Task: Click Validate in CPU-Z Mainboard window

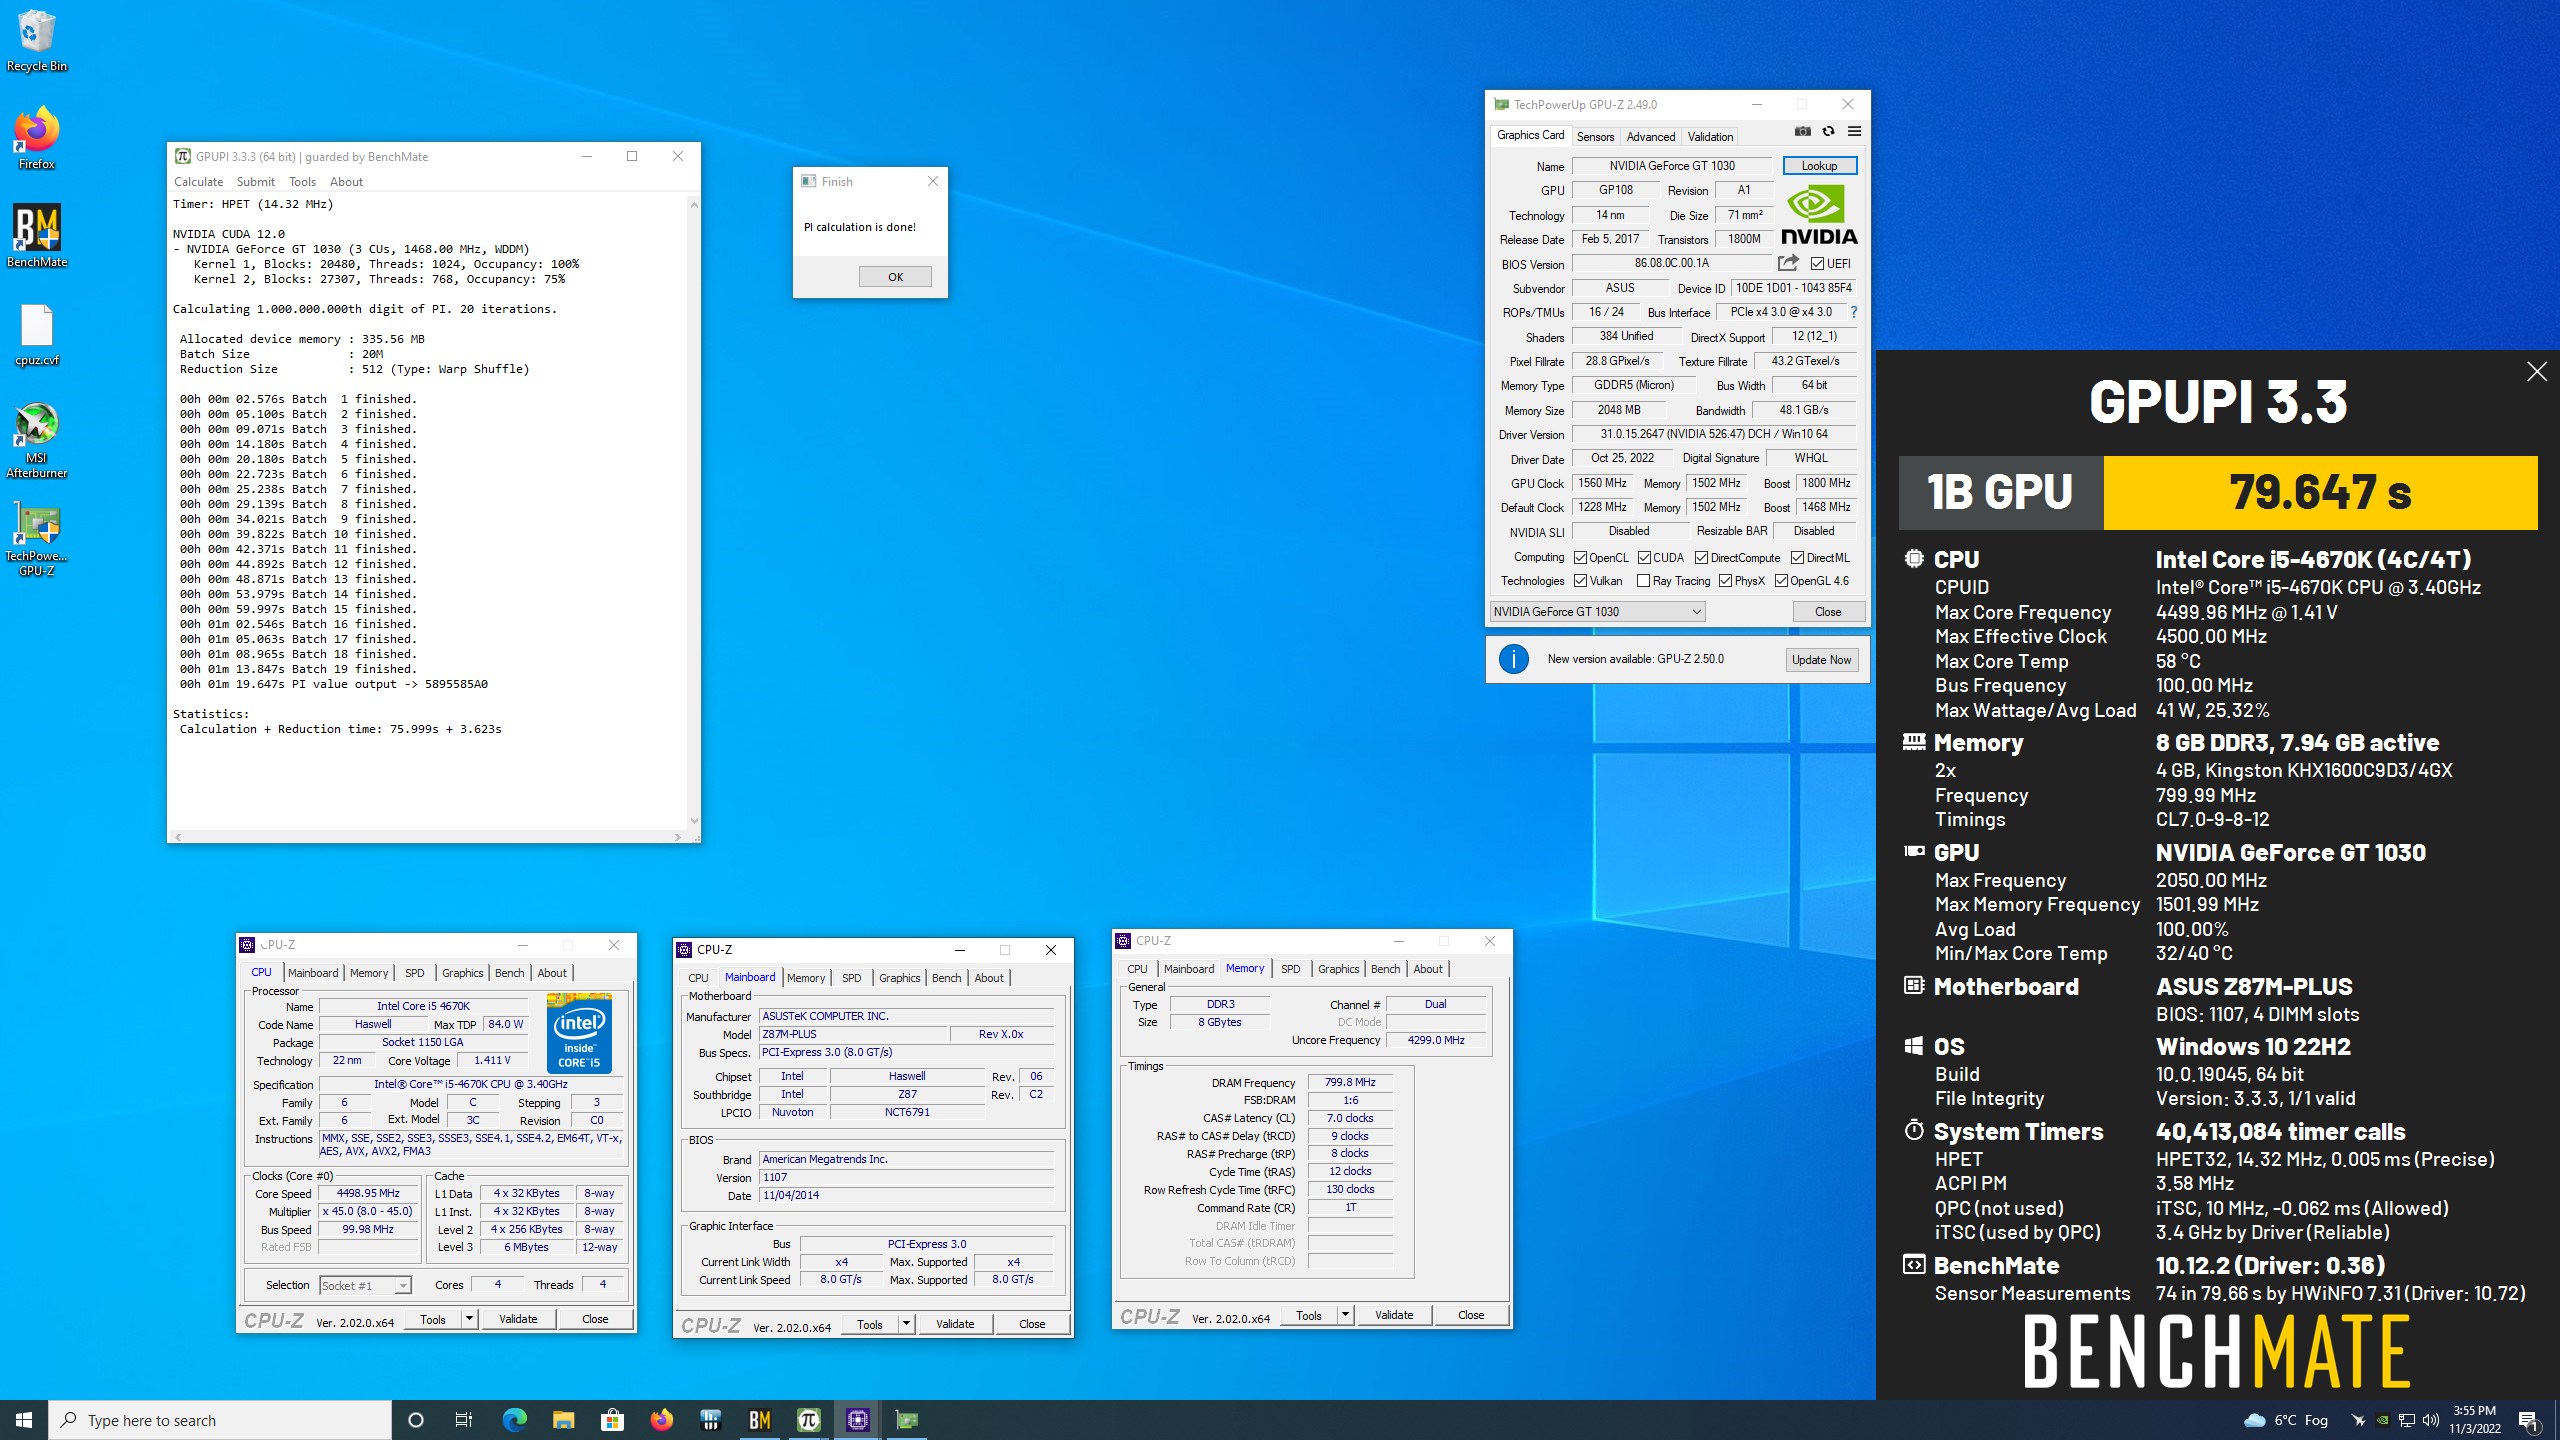Action: [x=954, y=1324]
